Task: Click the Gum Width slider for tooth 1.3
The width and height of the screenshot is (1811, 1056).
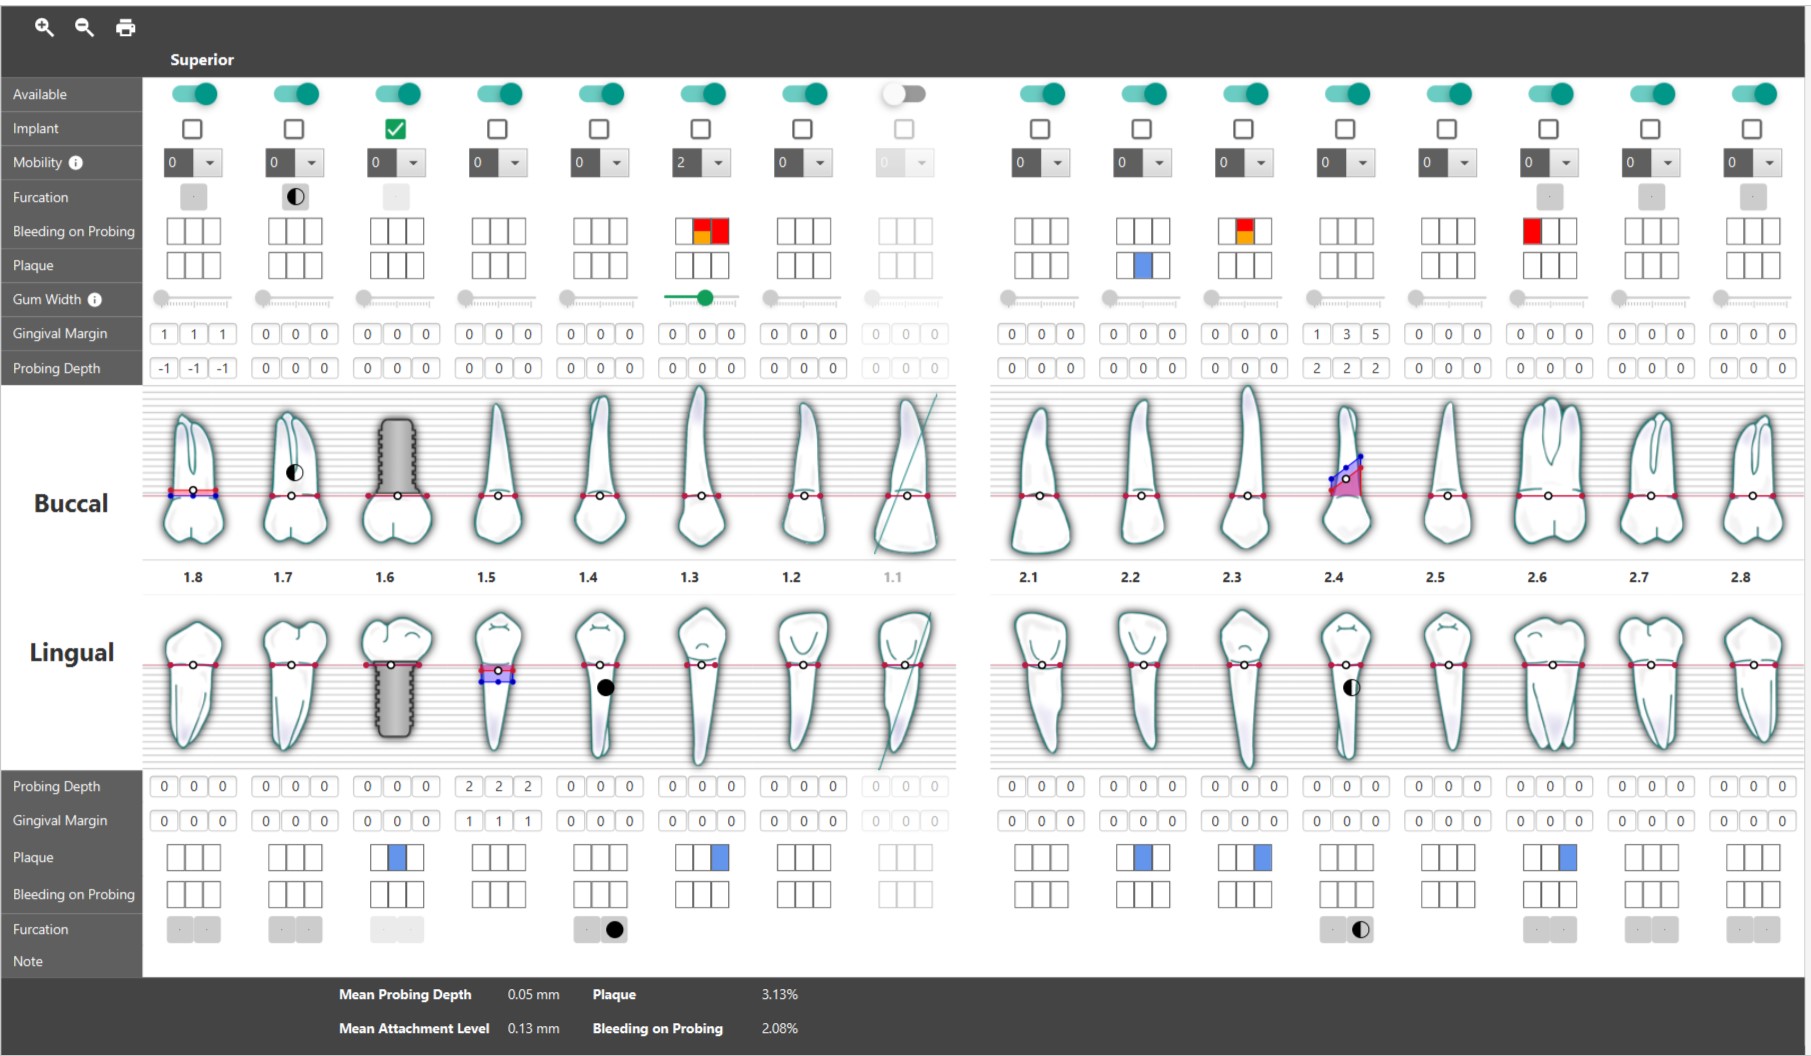Action: (x=702, y=298)
